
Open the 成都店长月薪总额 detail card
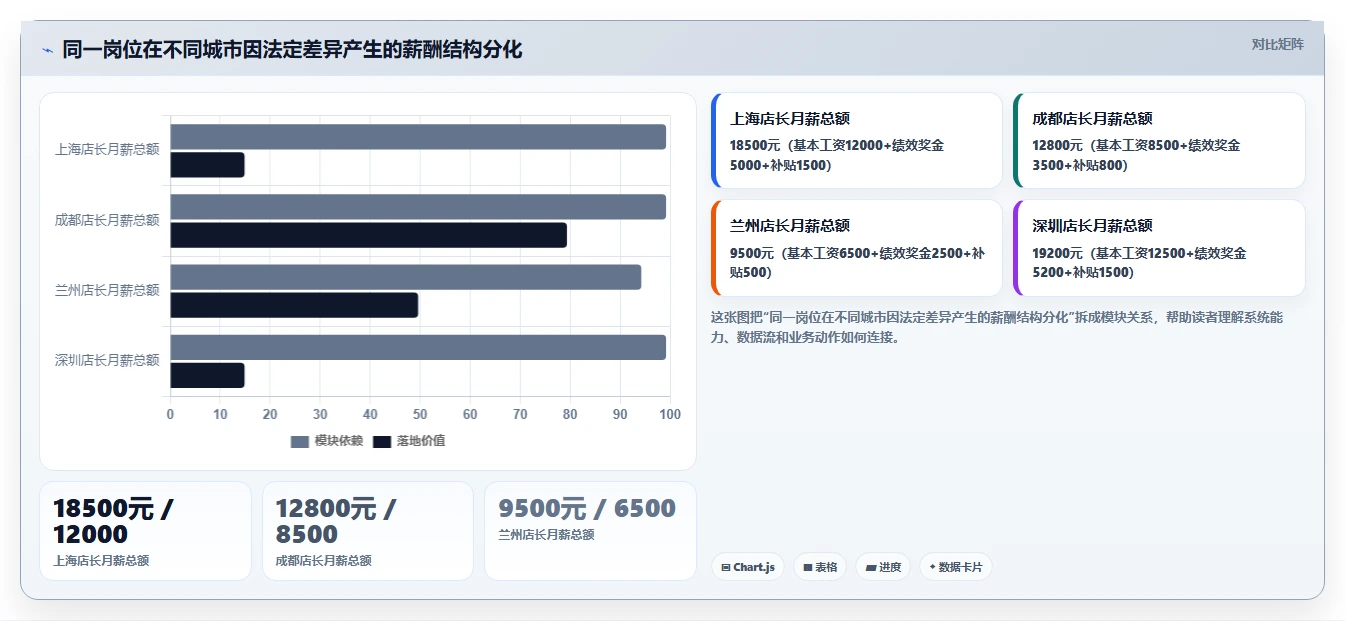pyautogui.click(x=1159, y=141)
